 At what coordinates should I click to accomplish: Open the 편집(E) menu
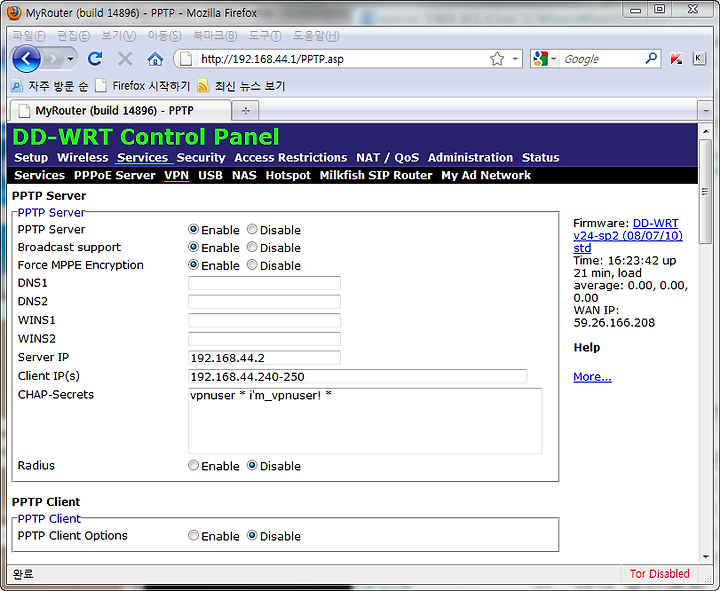(73, 35)
